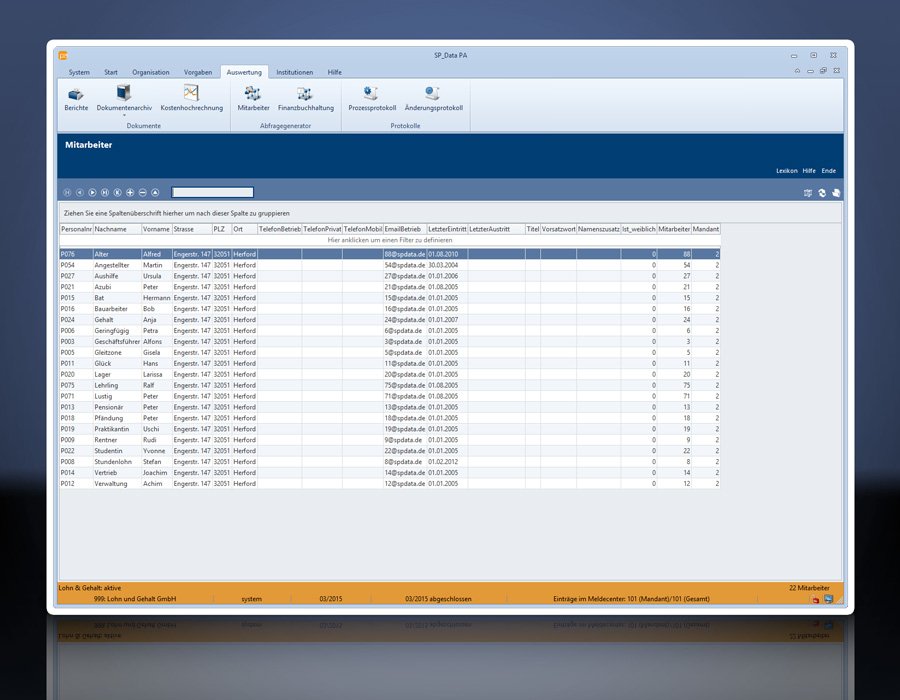
Task: Open the grid layout settings icon
Action: [x=808, y=193]
